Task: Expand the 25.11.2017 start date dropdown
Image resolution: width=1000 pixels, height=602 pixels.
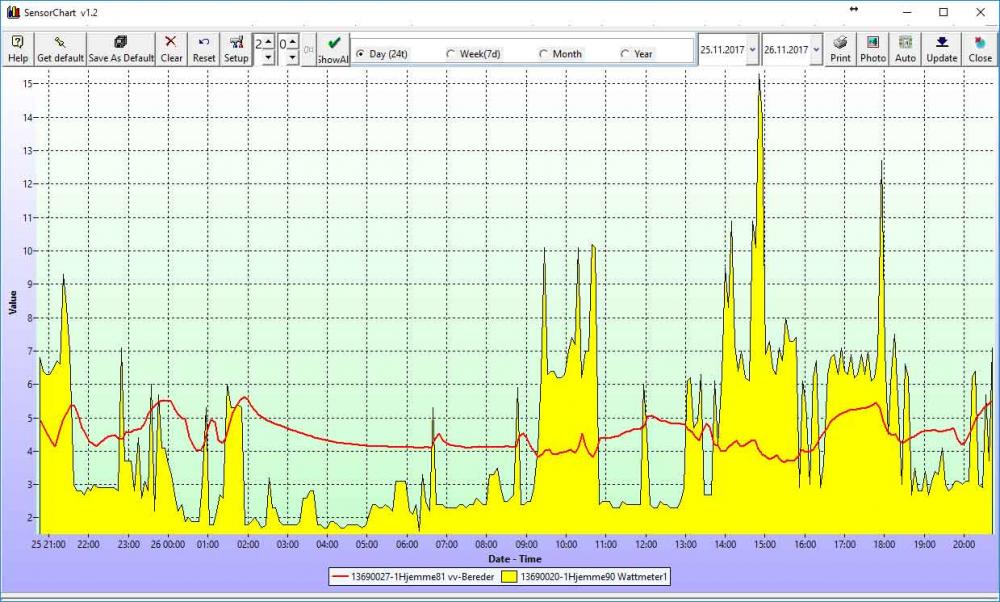Action: tap(752, 49)
